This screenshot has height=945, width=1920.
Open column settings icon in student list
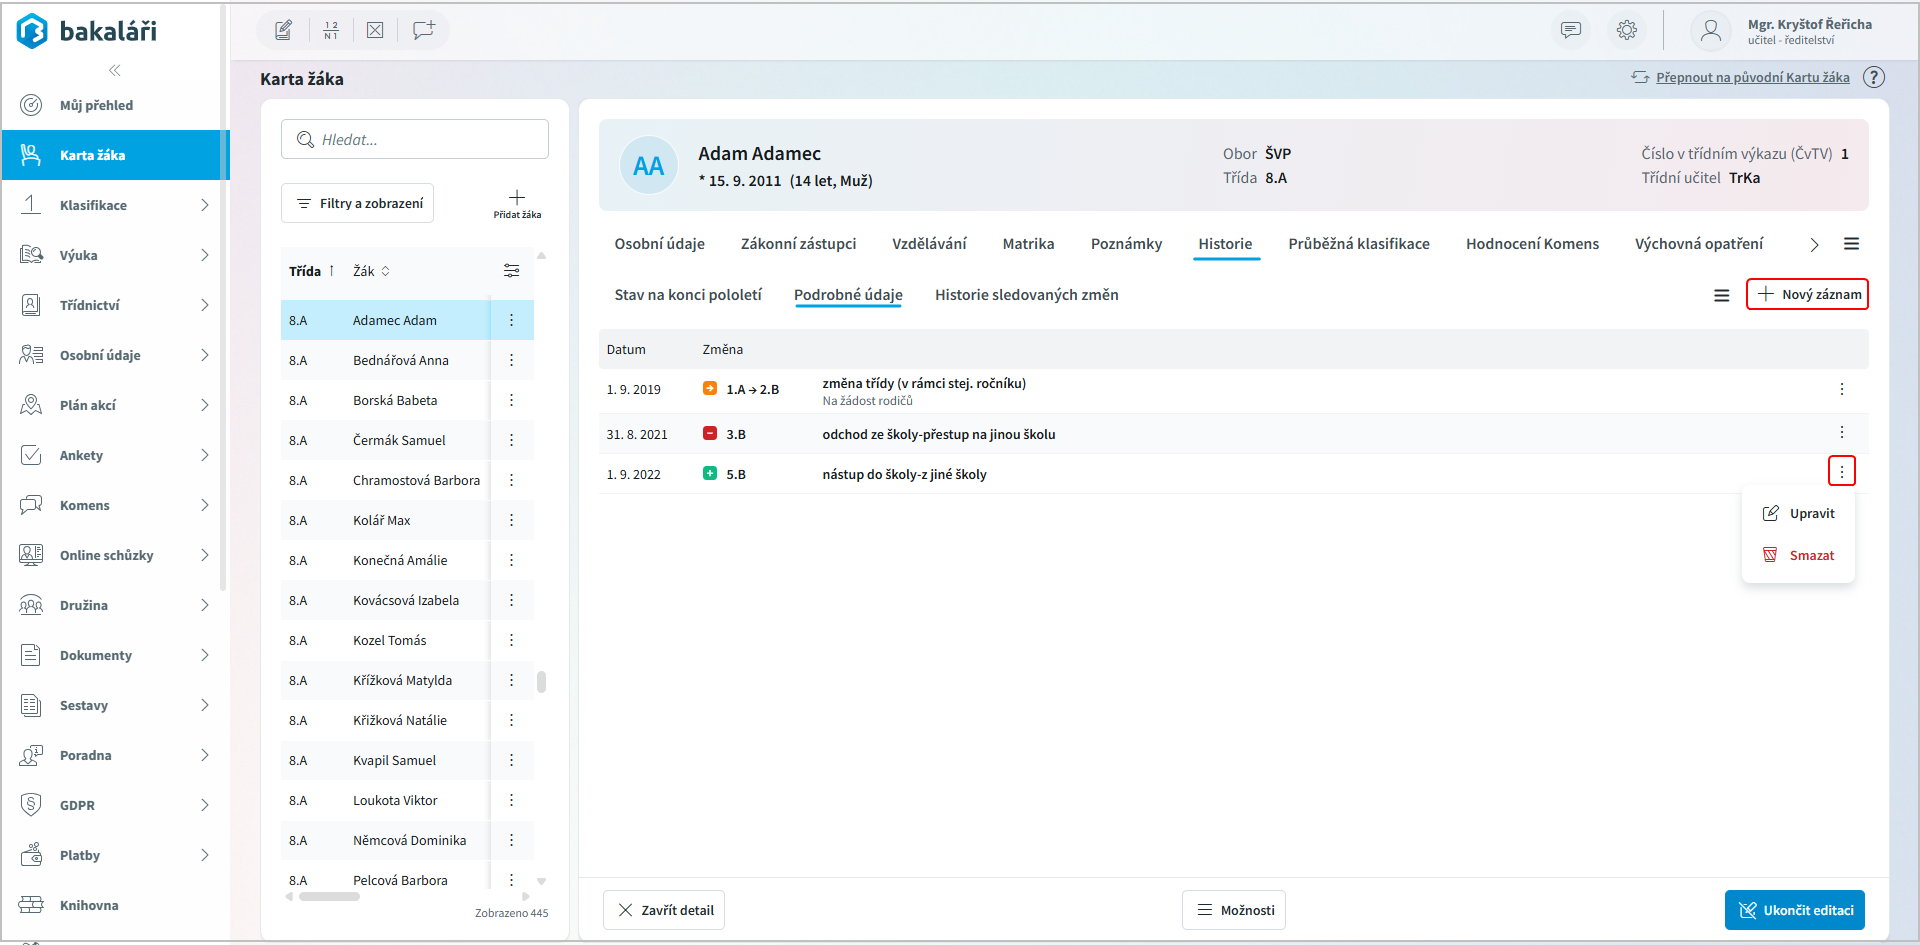(x=511, y=271)
